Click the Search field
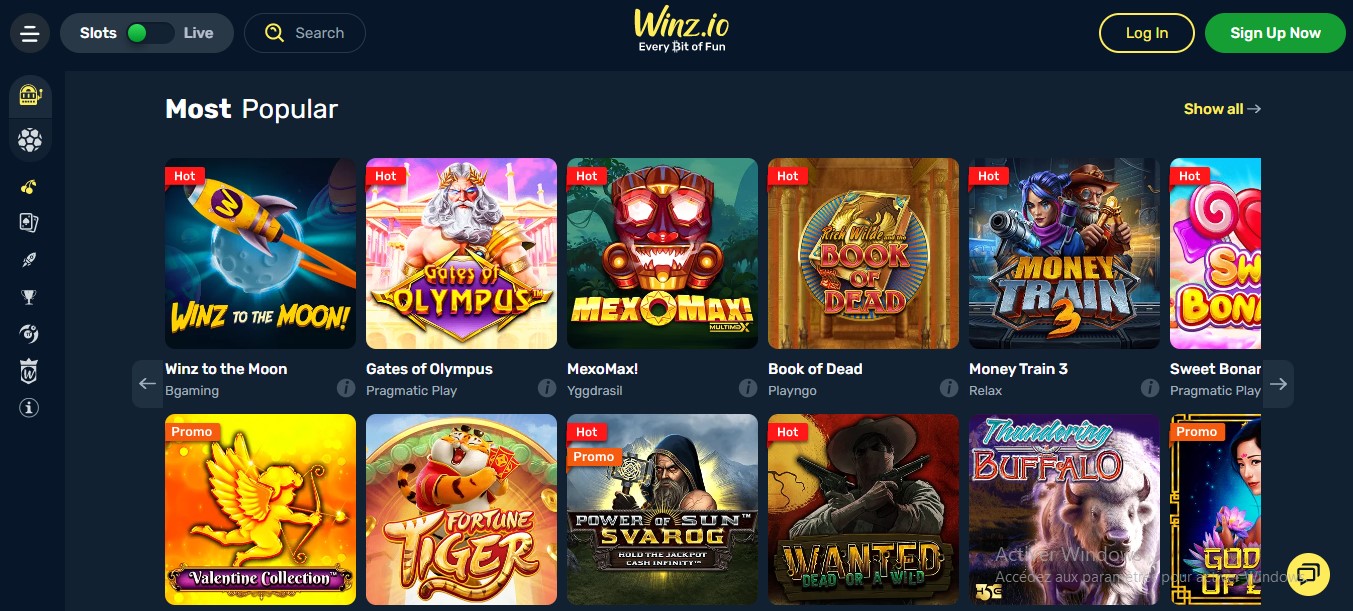The image size is (1353, 611). click(x=305, y=33)
